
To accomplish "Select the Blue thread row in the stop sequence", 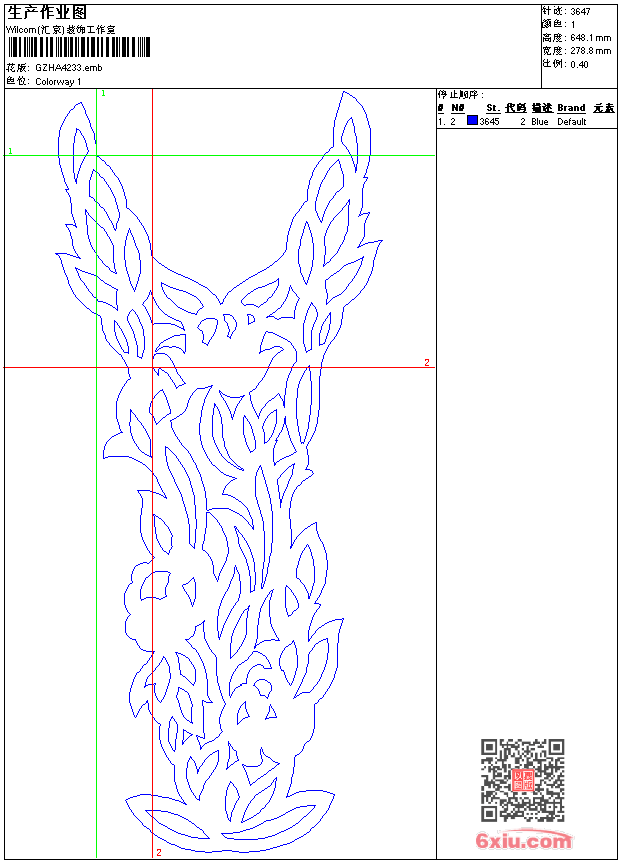I will 525,121.
